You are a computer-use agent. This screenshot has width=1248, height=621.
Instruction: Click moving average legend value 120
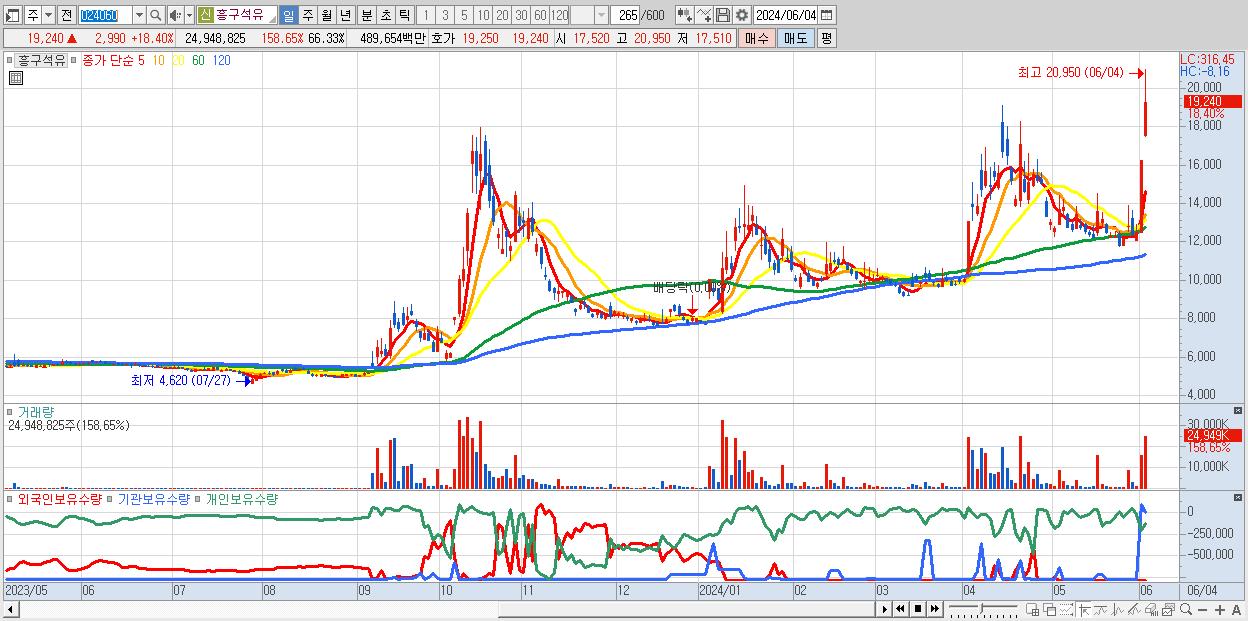pyautogui.click(x=222, y=60)
